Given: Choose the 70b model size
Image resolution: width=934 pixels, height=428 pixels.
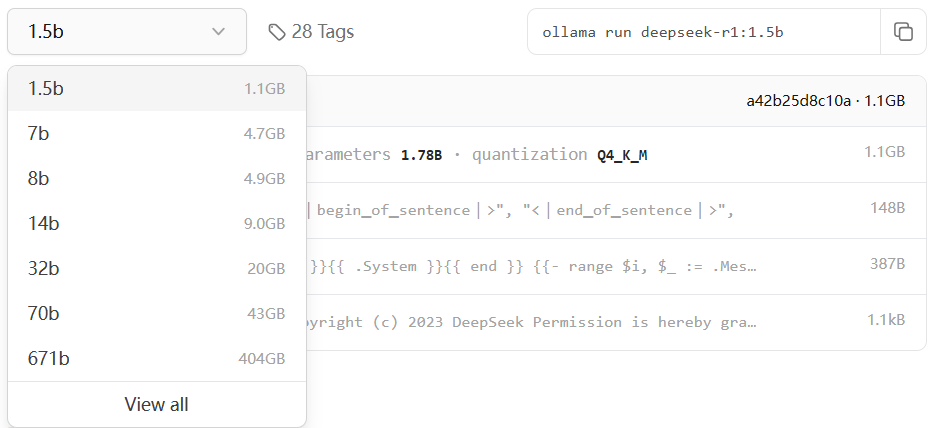Looking at the screenshot, I should pyautogui.click(x=156, y=313).
